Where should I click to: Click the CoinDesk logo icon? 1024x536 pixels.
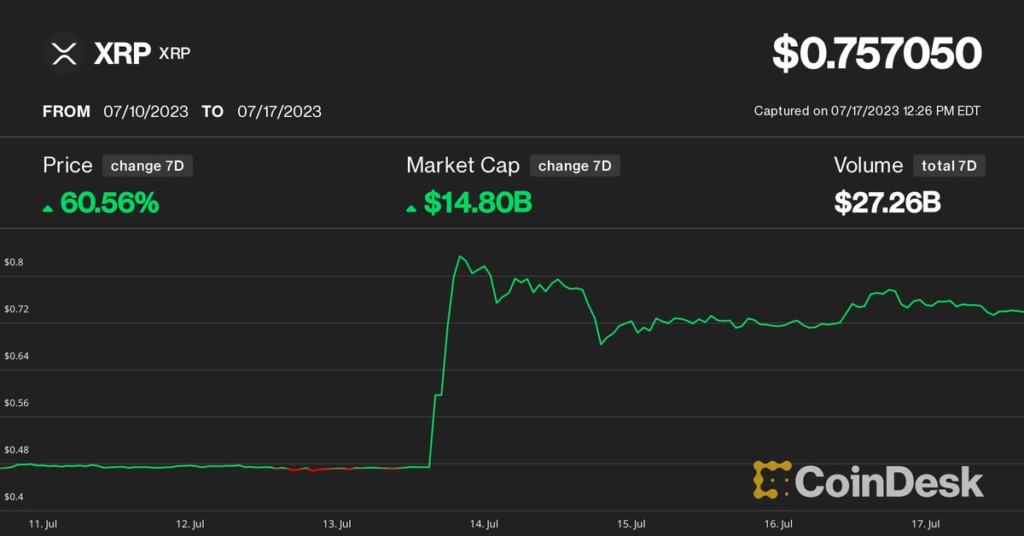point(771,481)
